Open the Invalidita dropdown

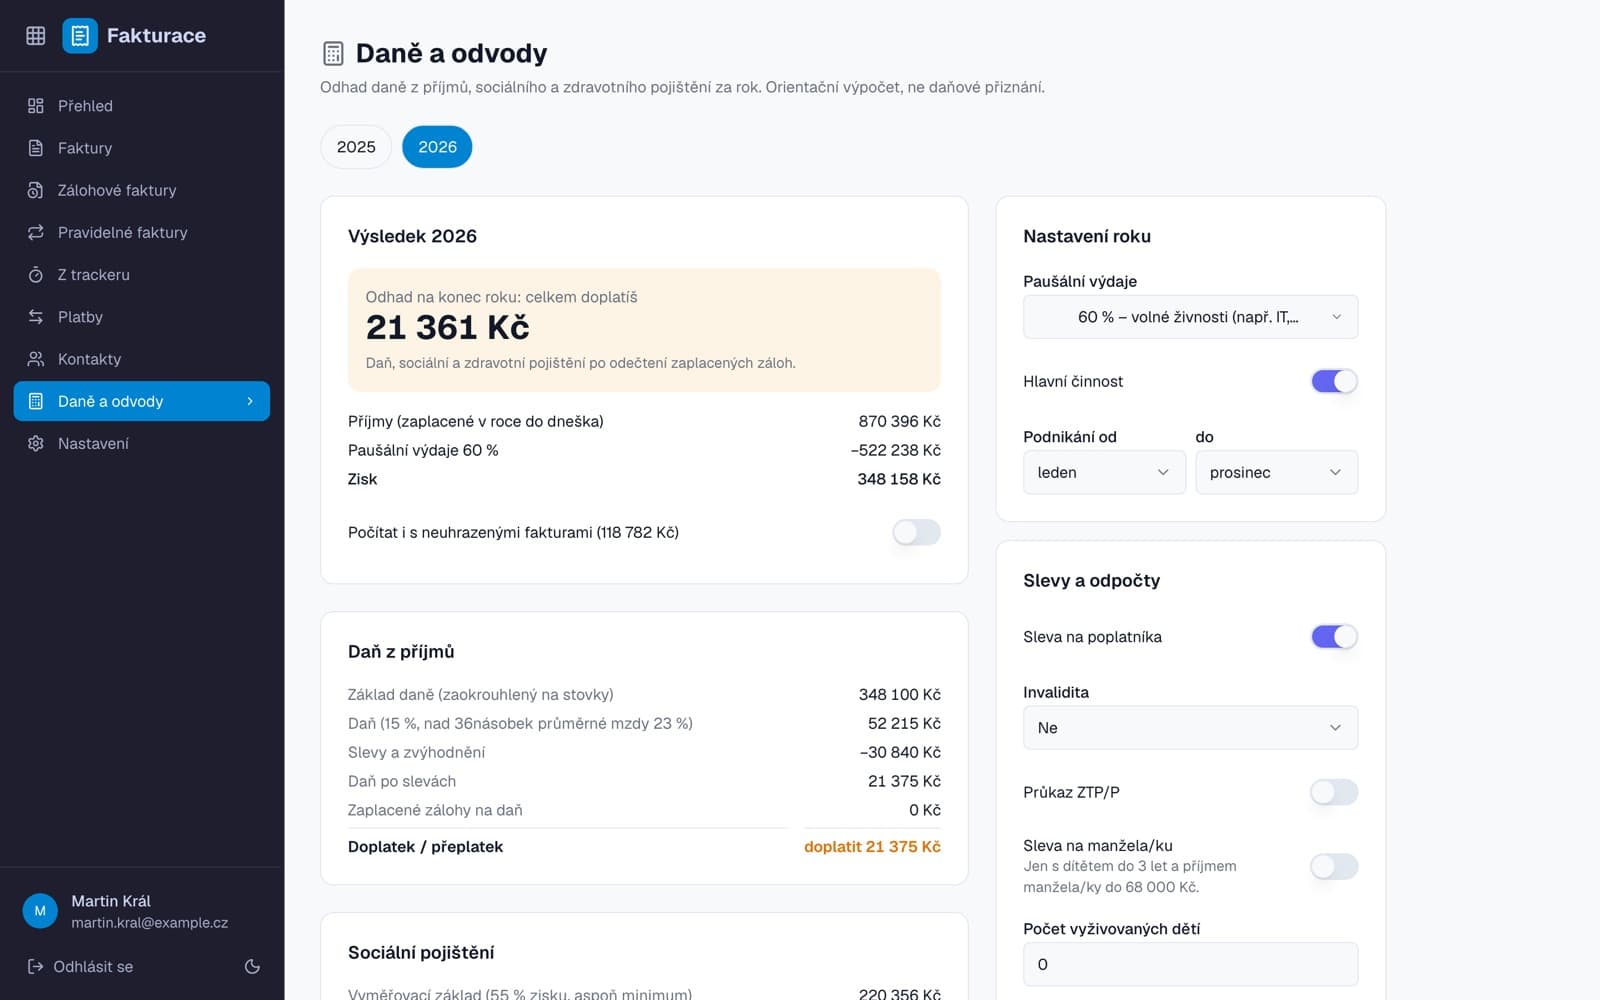1190,728
